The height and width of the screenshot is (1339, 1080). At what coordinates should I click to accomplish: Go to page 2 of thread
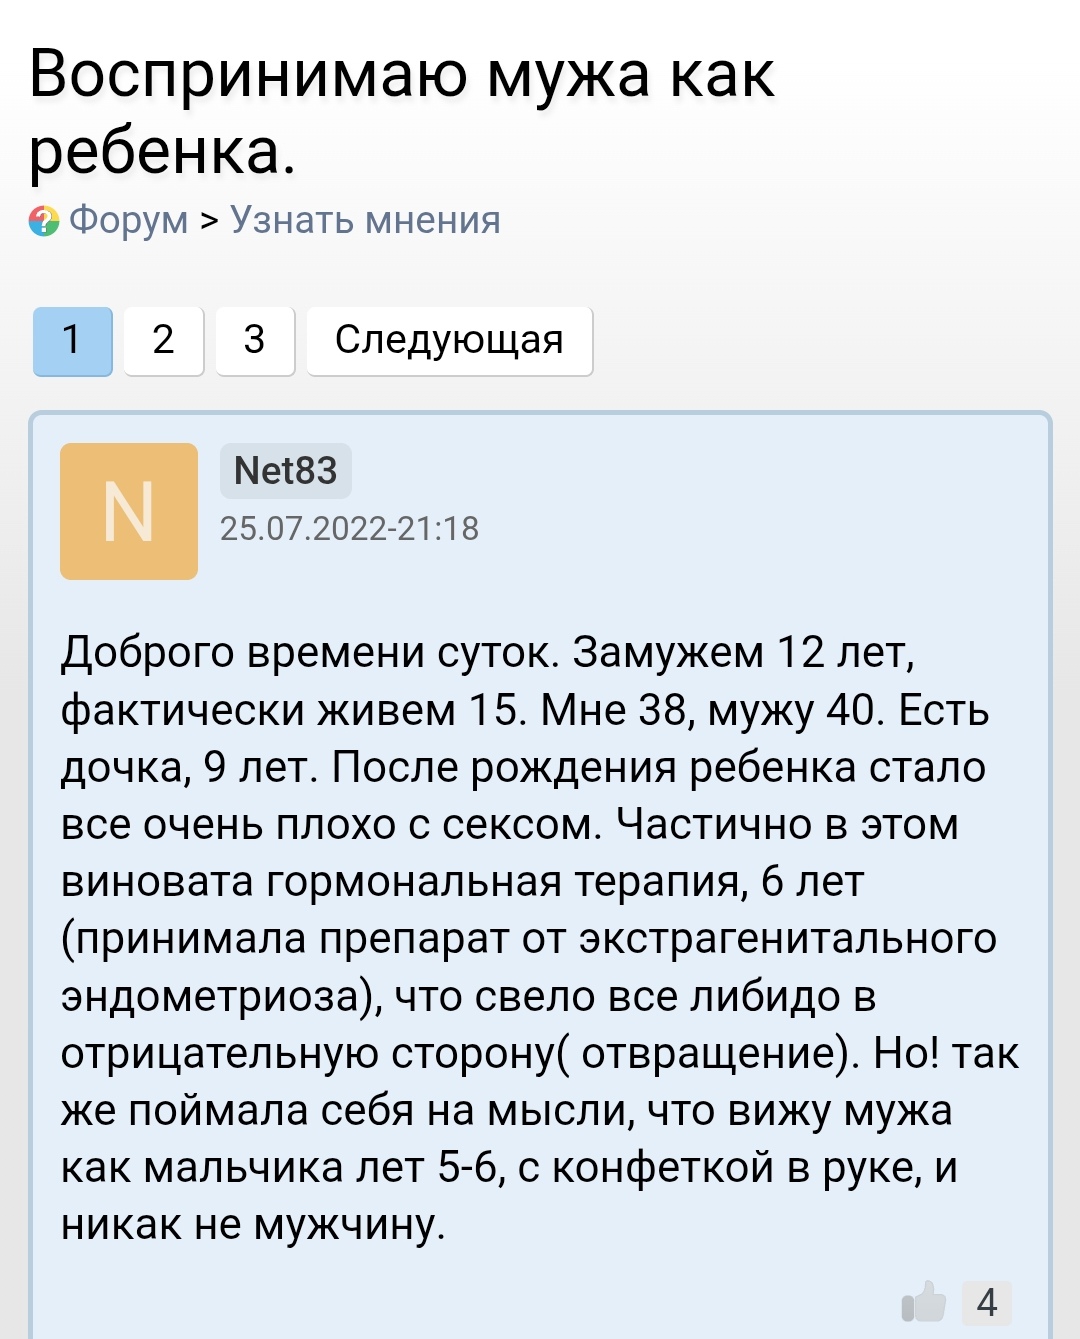pyautogui.click(x=164, y=341)
